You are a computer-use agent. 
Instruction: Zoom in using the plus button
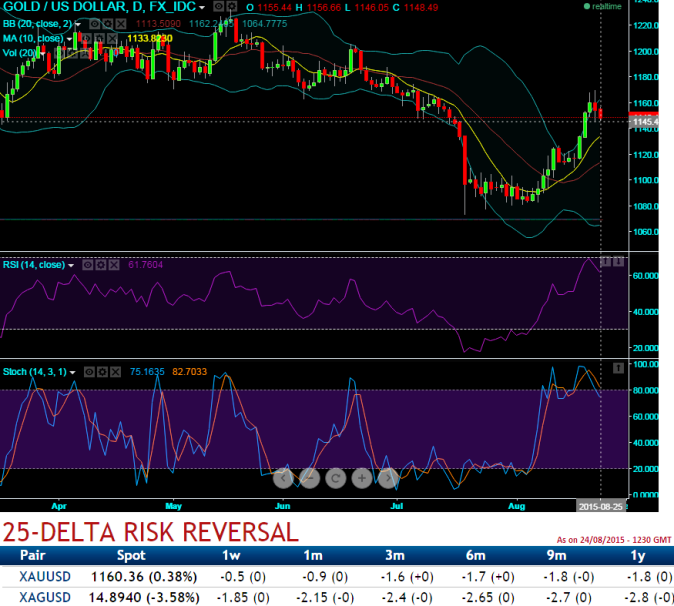click(360, 477)
